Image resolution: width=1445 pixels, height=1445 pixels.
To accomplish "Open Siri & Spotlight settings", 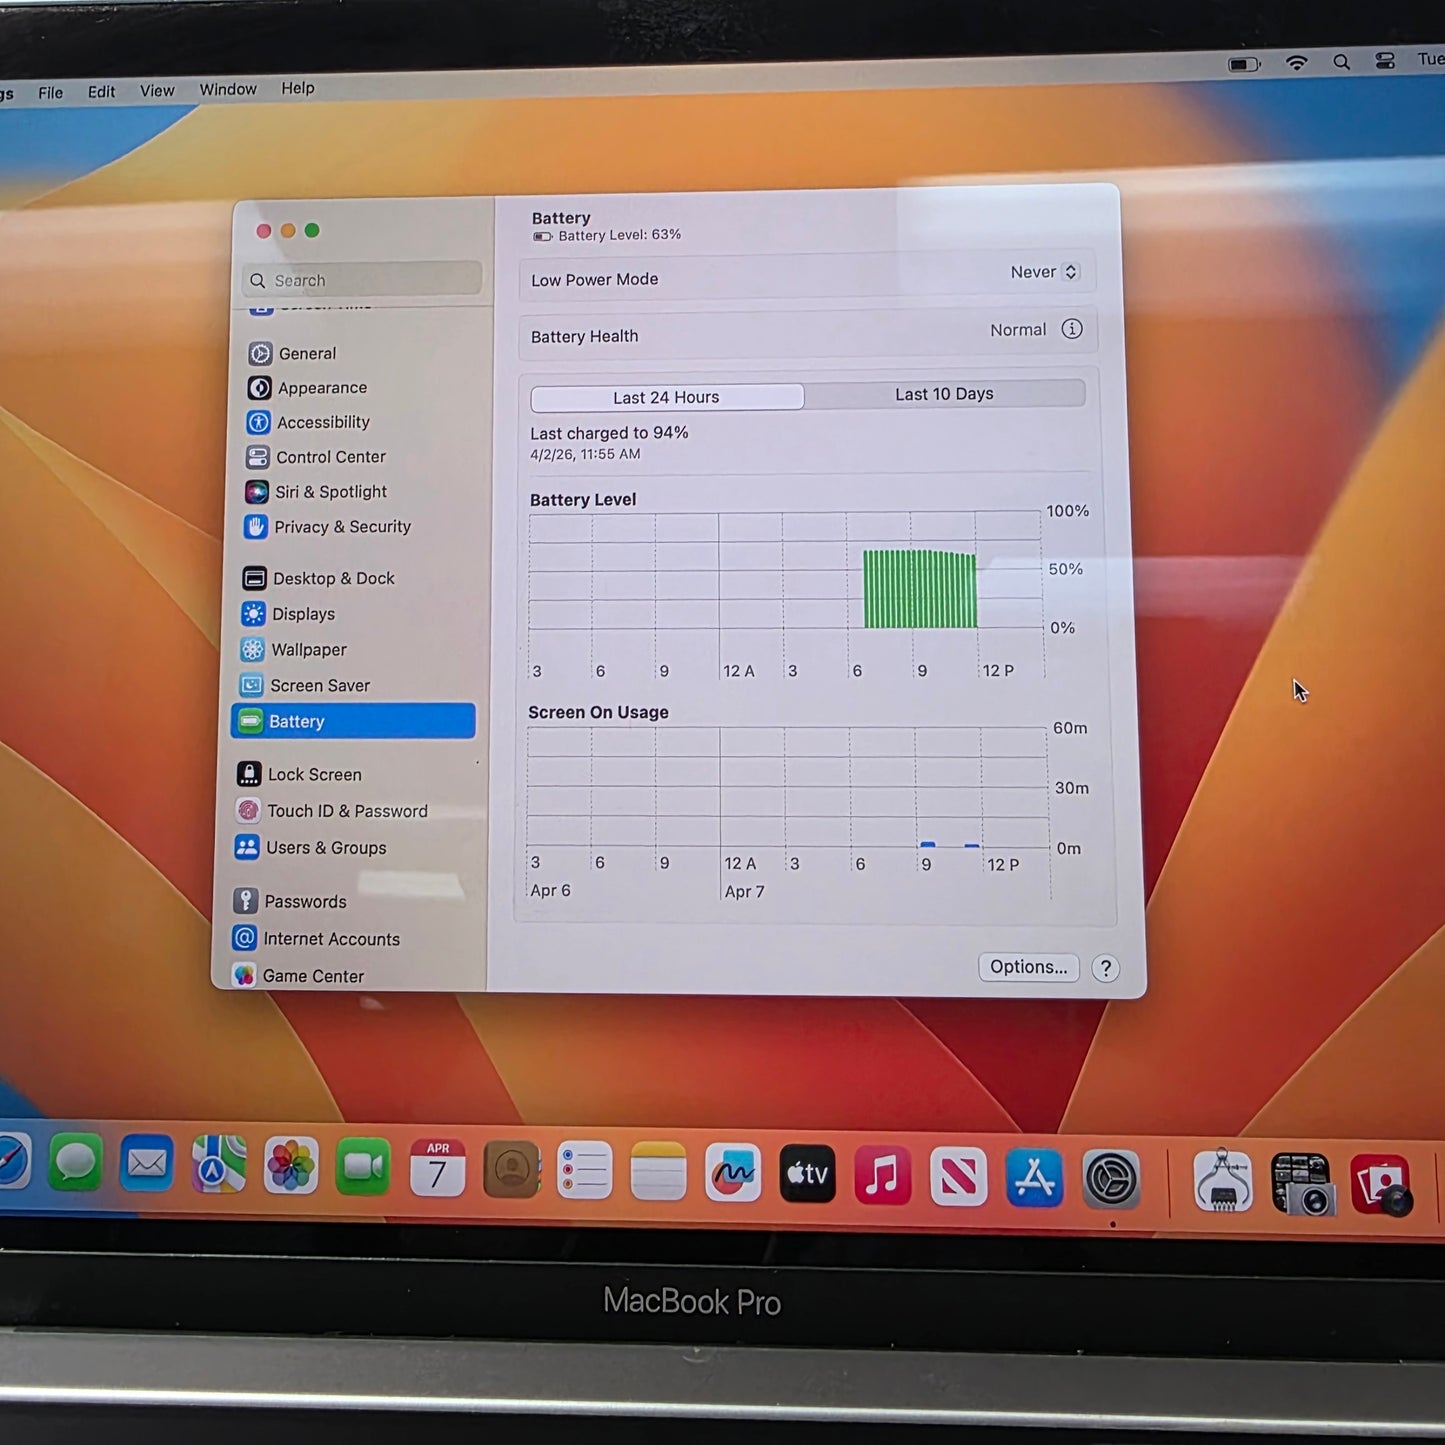I will [x=330, y=491].
